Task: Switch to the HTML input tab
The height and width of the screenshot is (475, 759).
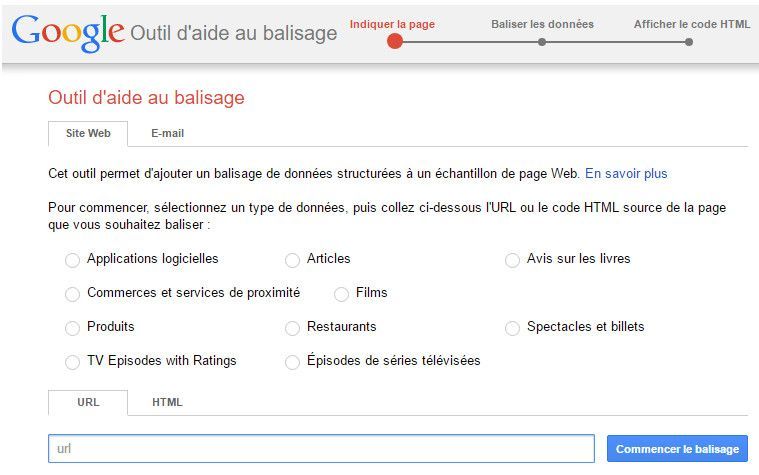Action: click(167, 402)
